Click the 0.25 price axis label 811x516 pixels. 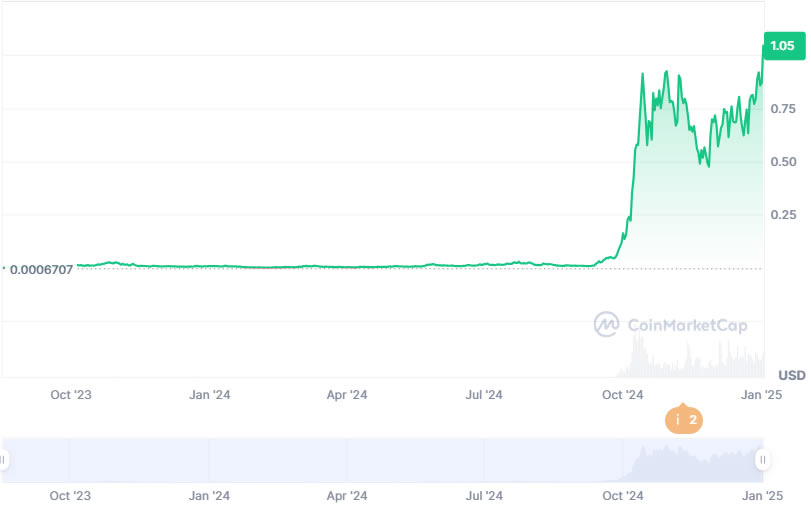pos(783,215)
